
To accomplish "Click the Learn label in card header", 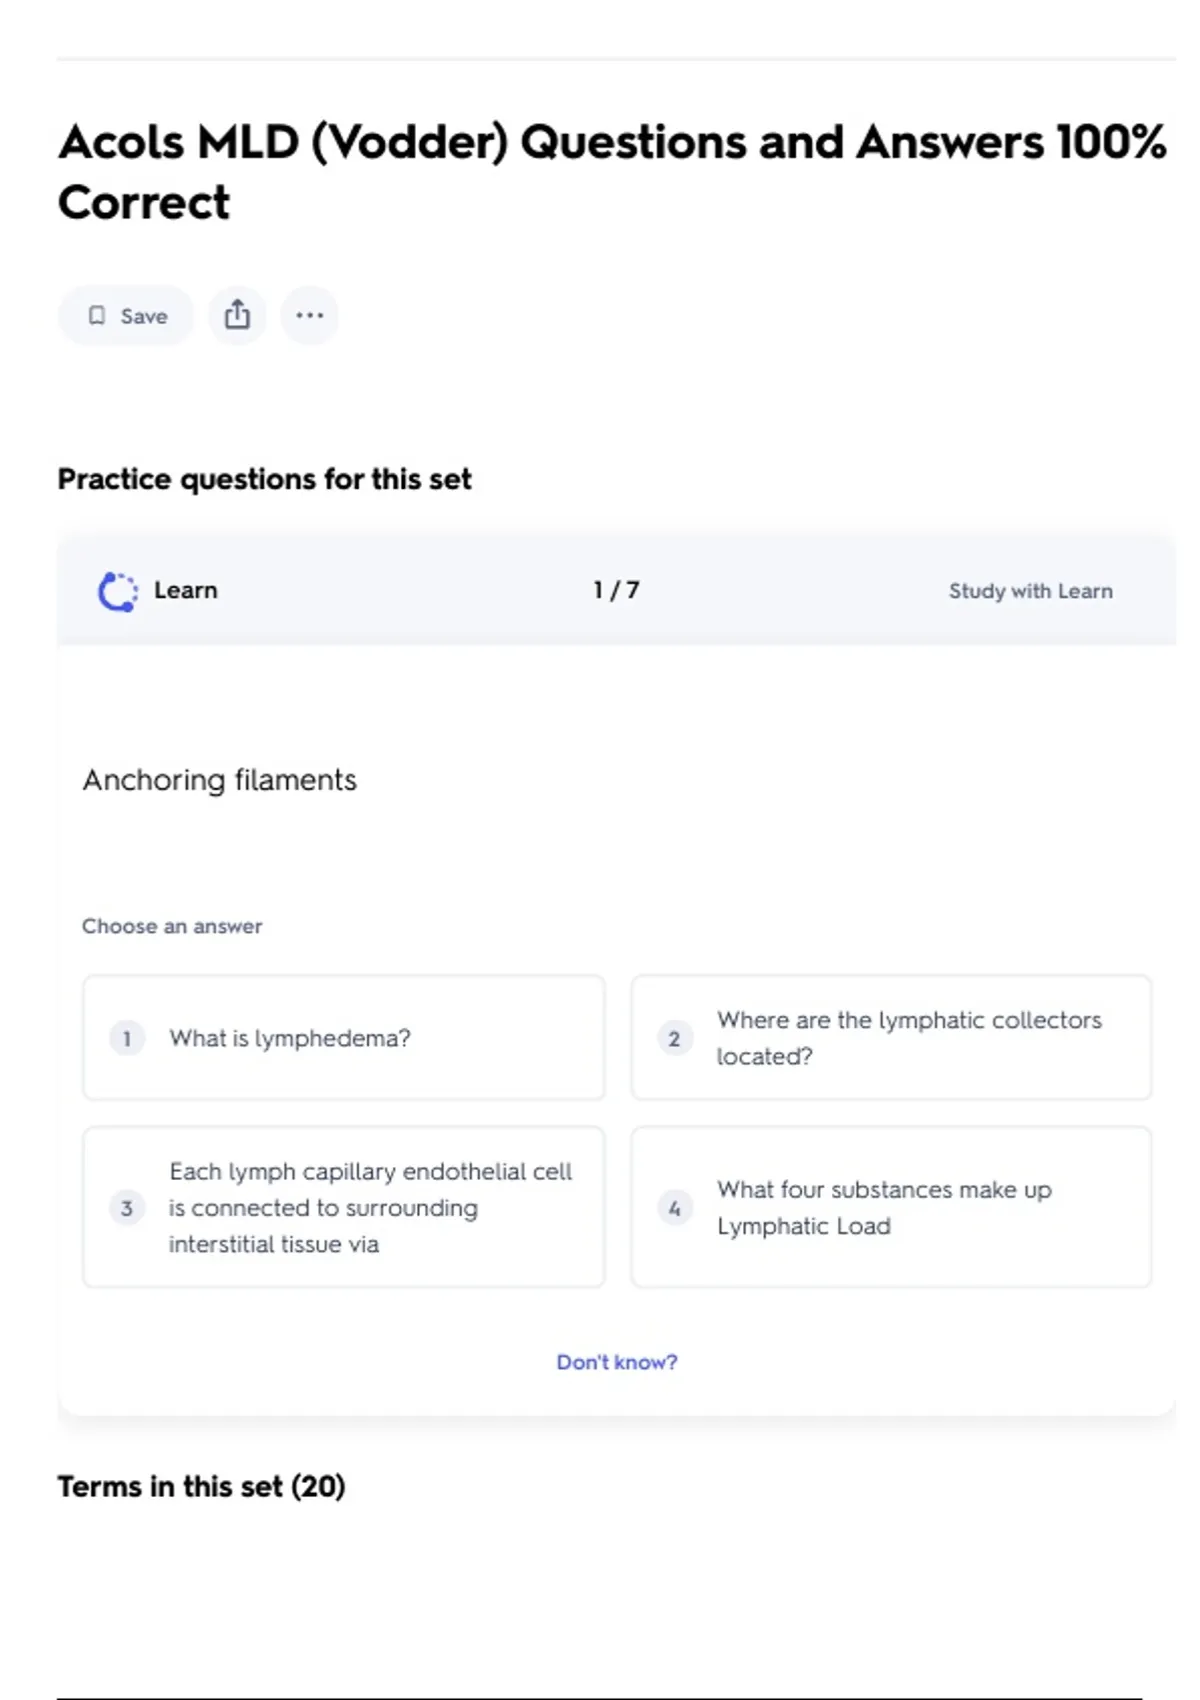I will (x=186, y=590).
